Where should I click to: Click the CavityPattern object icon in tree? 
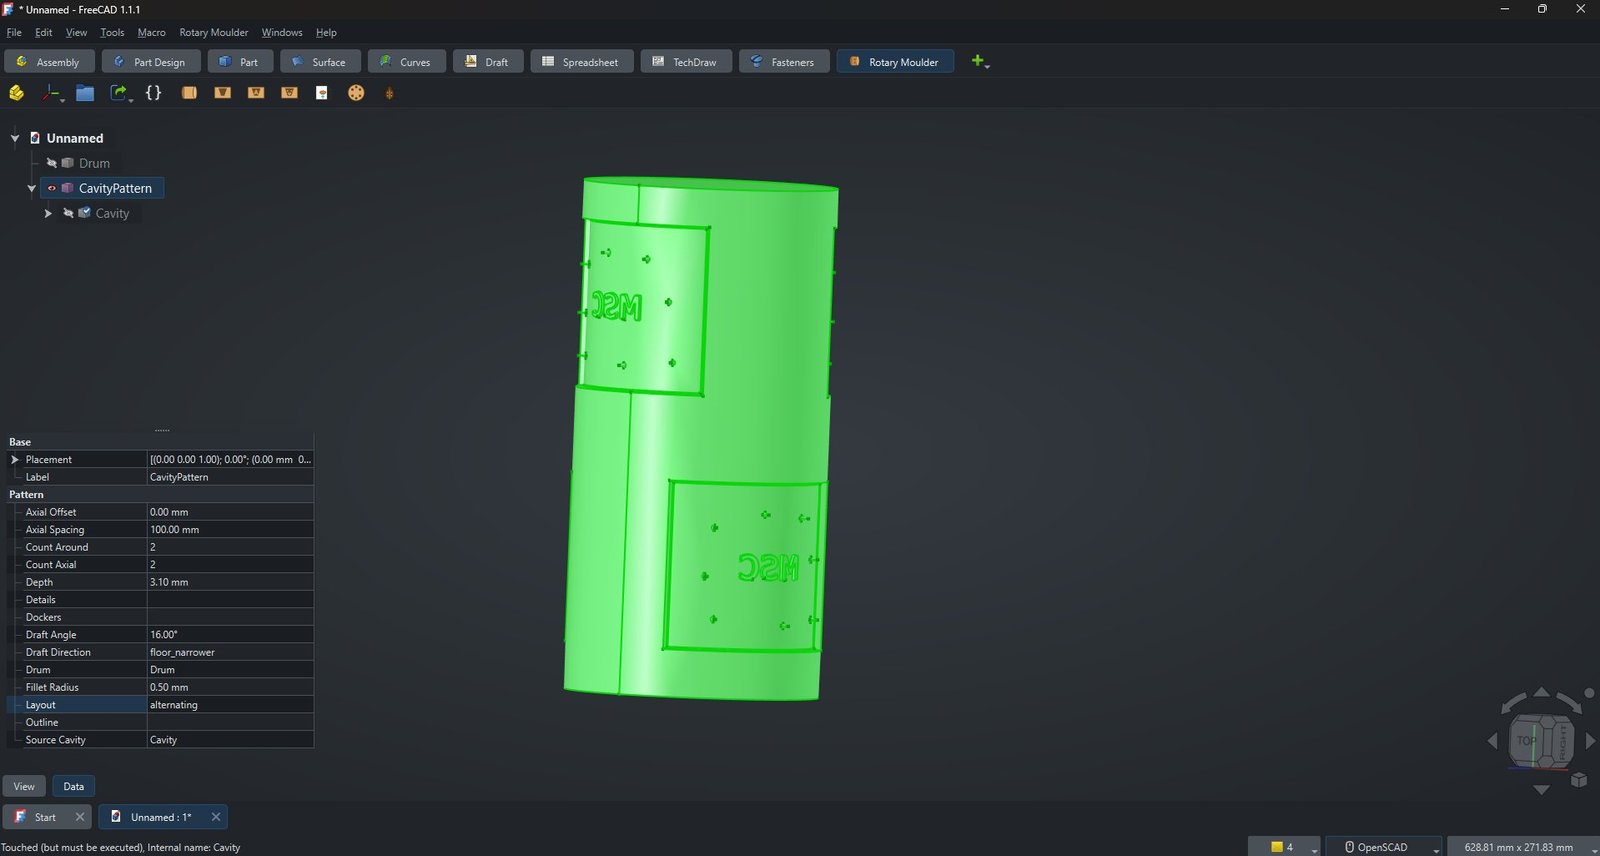pyautogui.click(x=67, y=188)
